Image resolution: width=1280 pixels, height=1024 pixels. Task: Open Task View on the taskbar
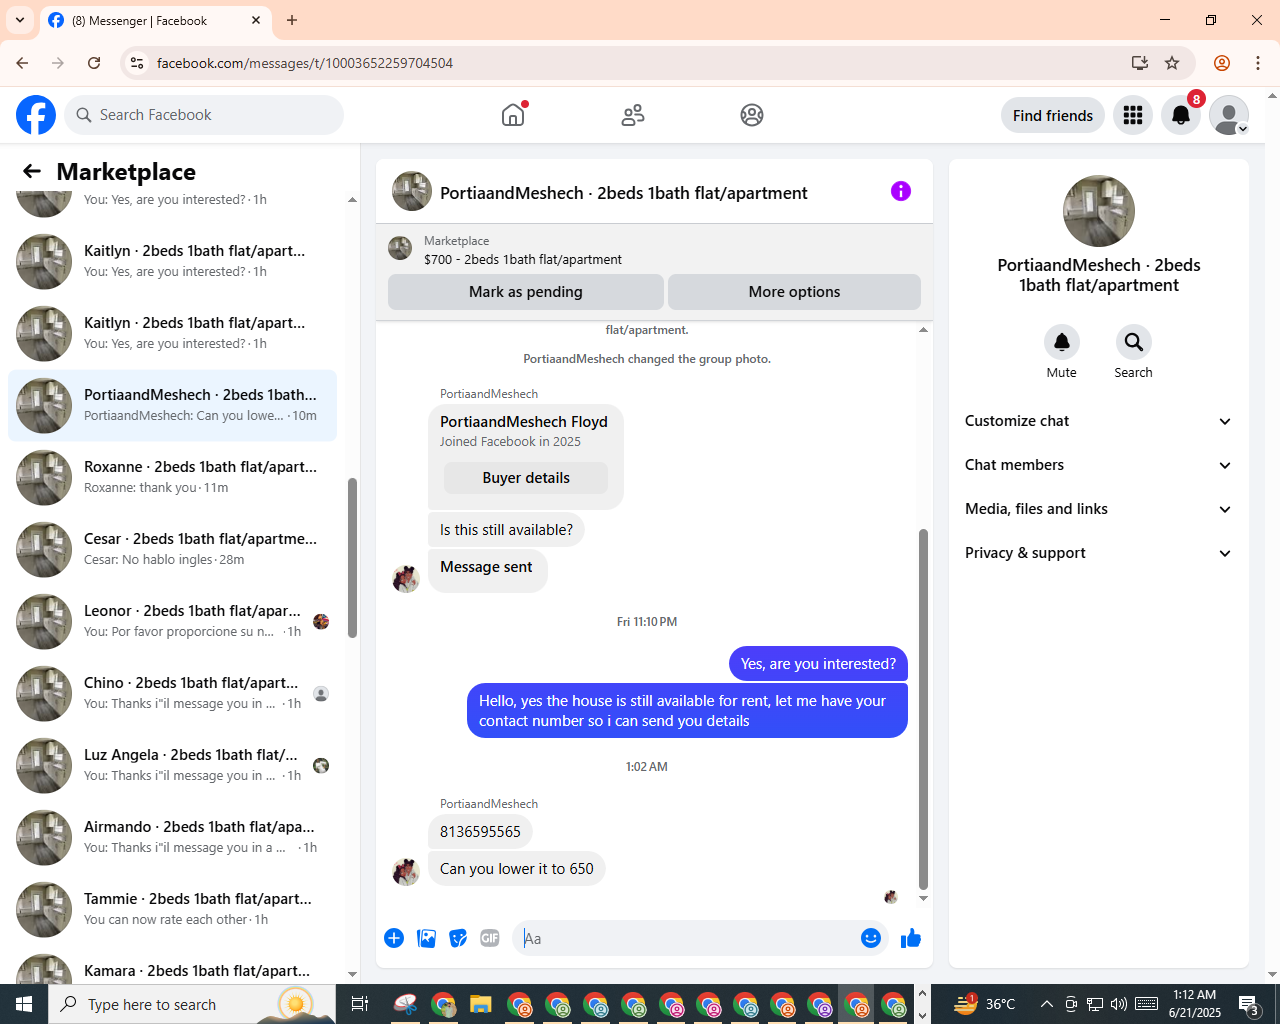point(360,1004)
